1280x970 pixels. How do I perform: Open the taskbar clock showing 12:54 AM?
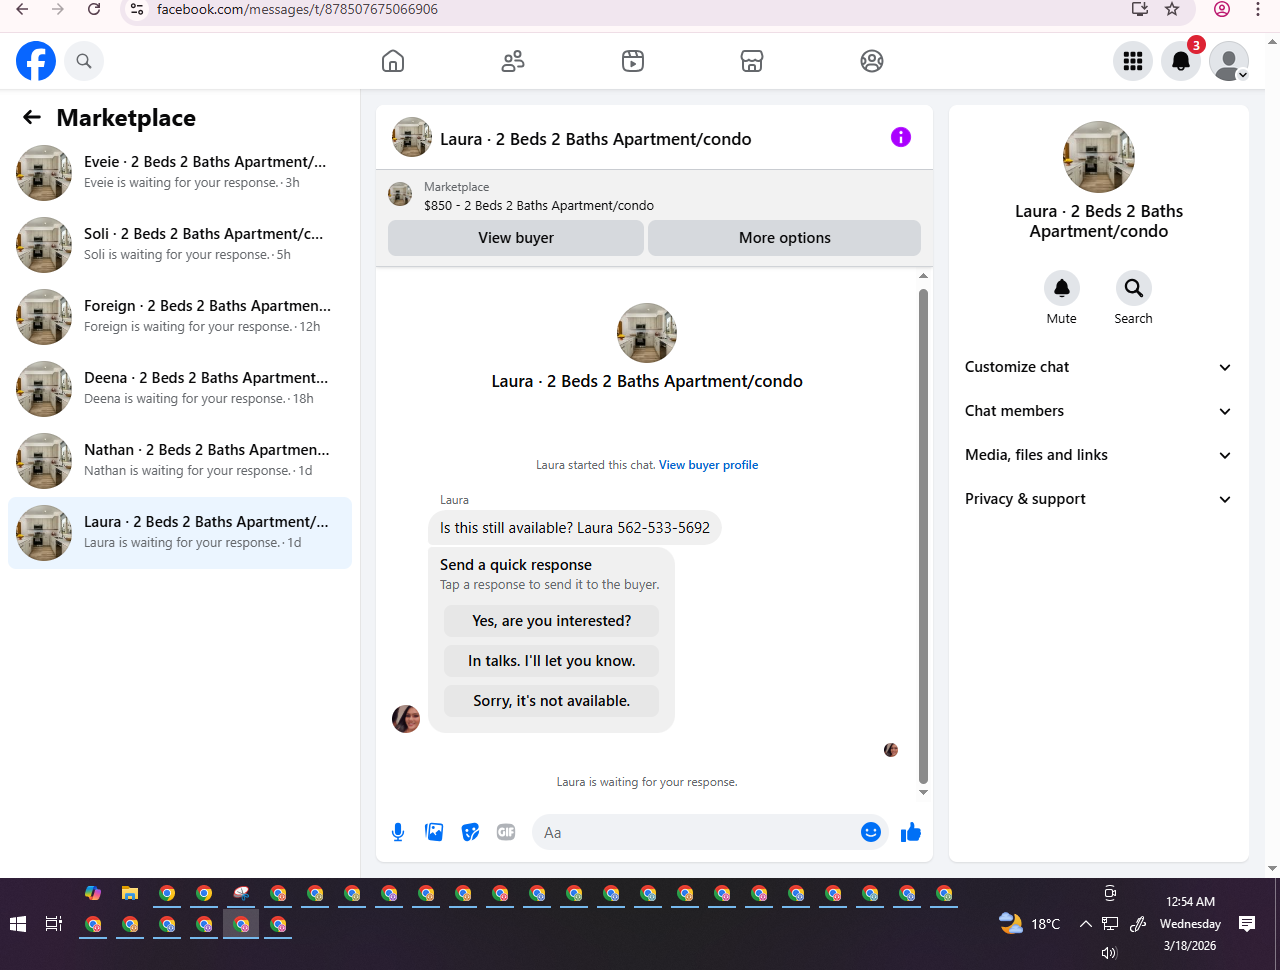tap(1190, 924)
